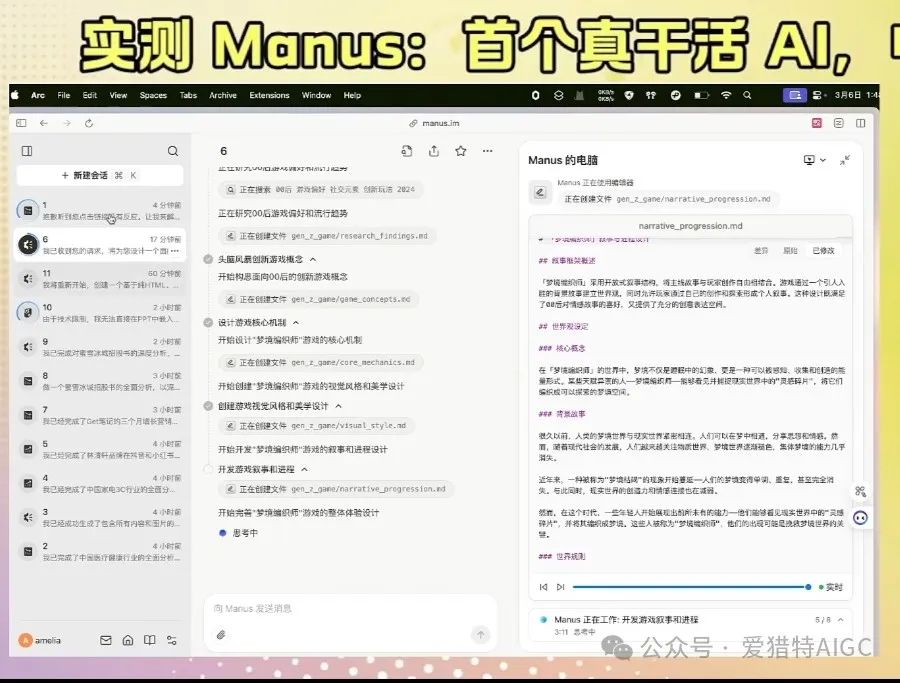
Task: Attach a file with the paperclip icon
Action: [x=221, y=634]
